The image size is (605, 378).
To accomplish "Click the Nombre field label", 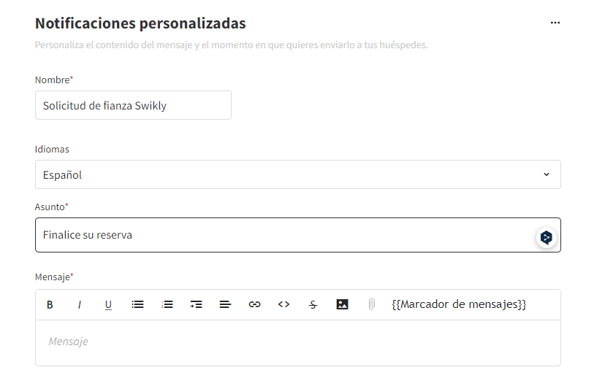I will [x=54, y=80].
